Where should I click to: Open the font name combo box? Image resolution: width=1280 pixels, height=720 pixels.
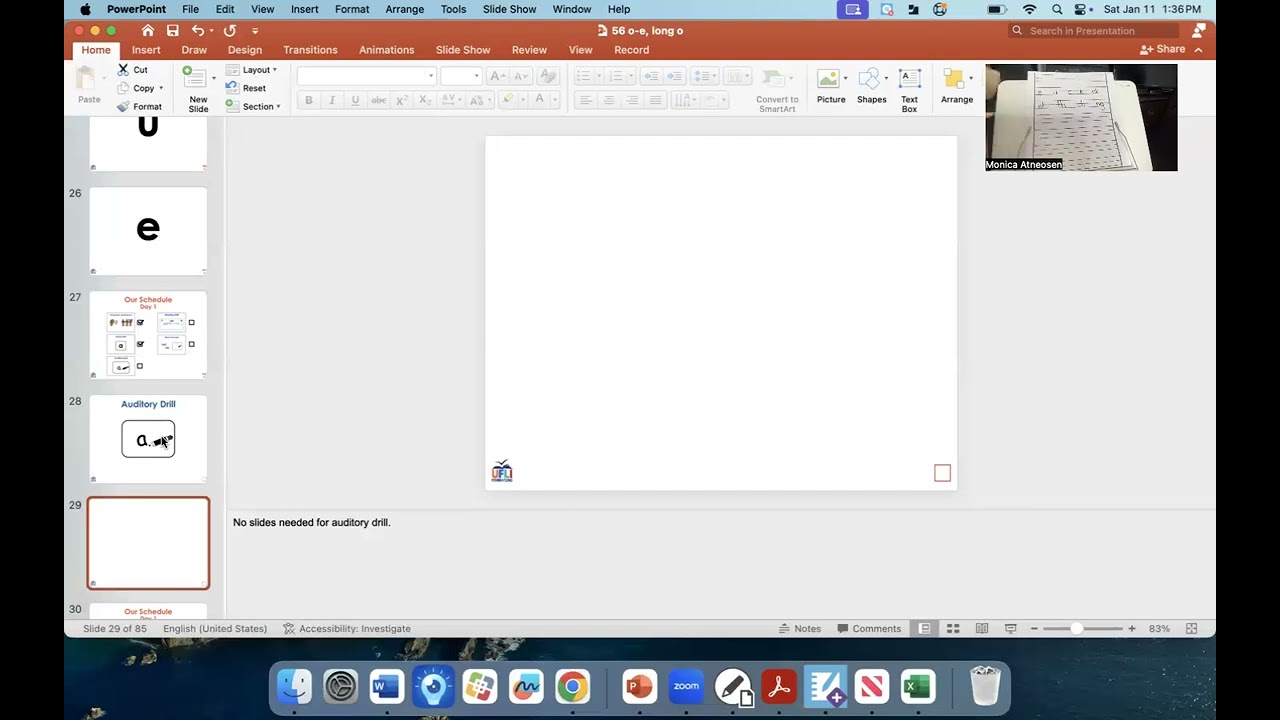point(366,76)
